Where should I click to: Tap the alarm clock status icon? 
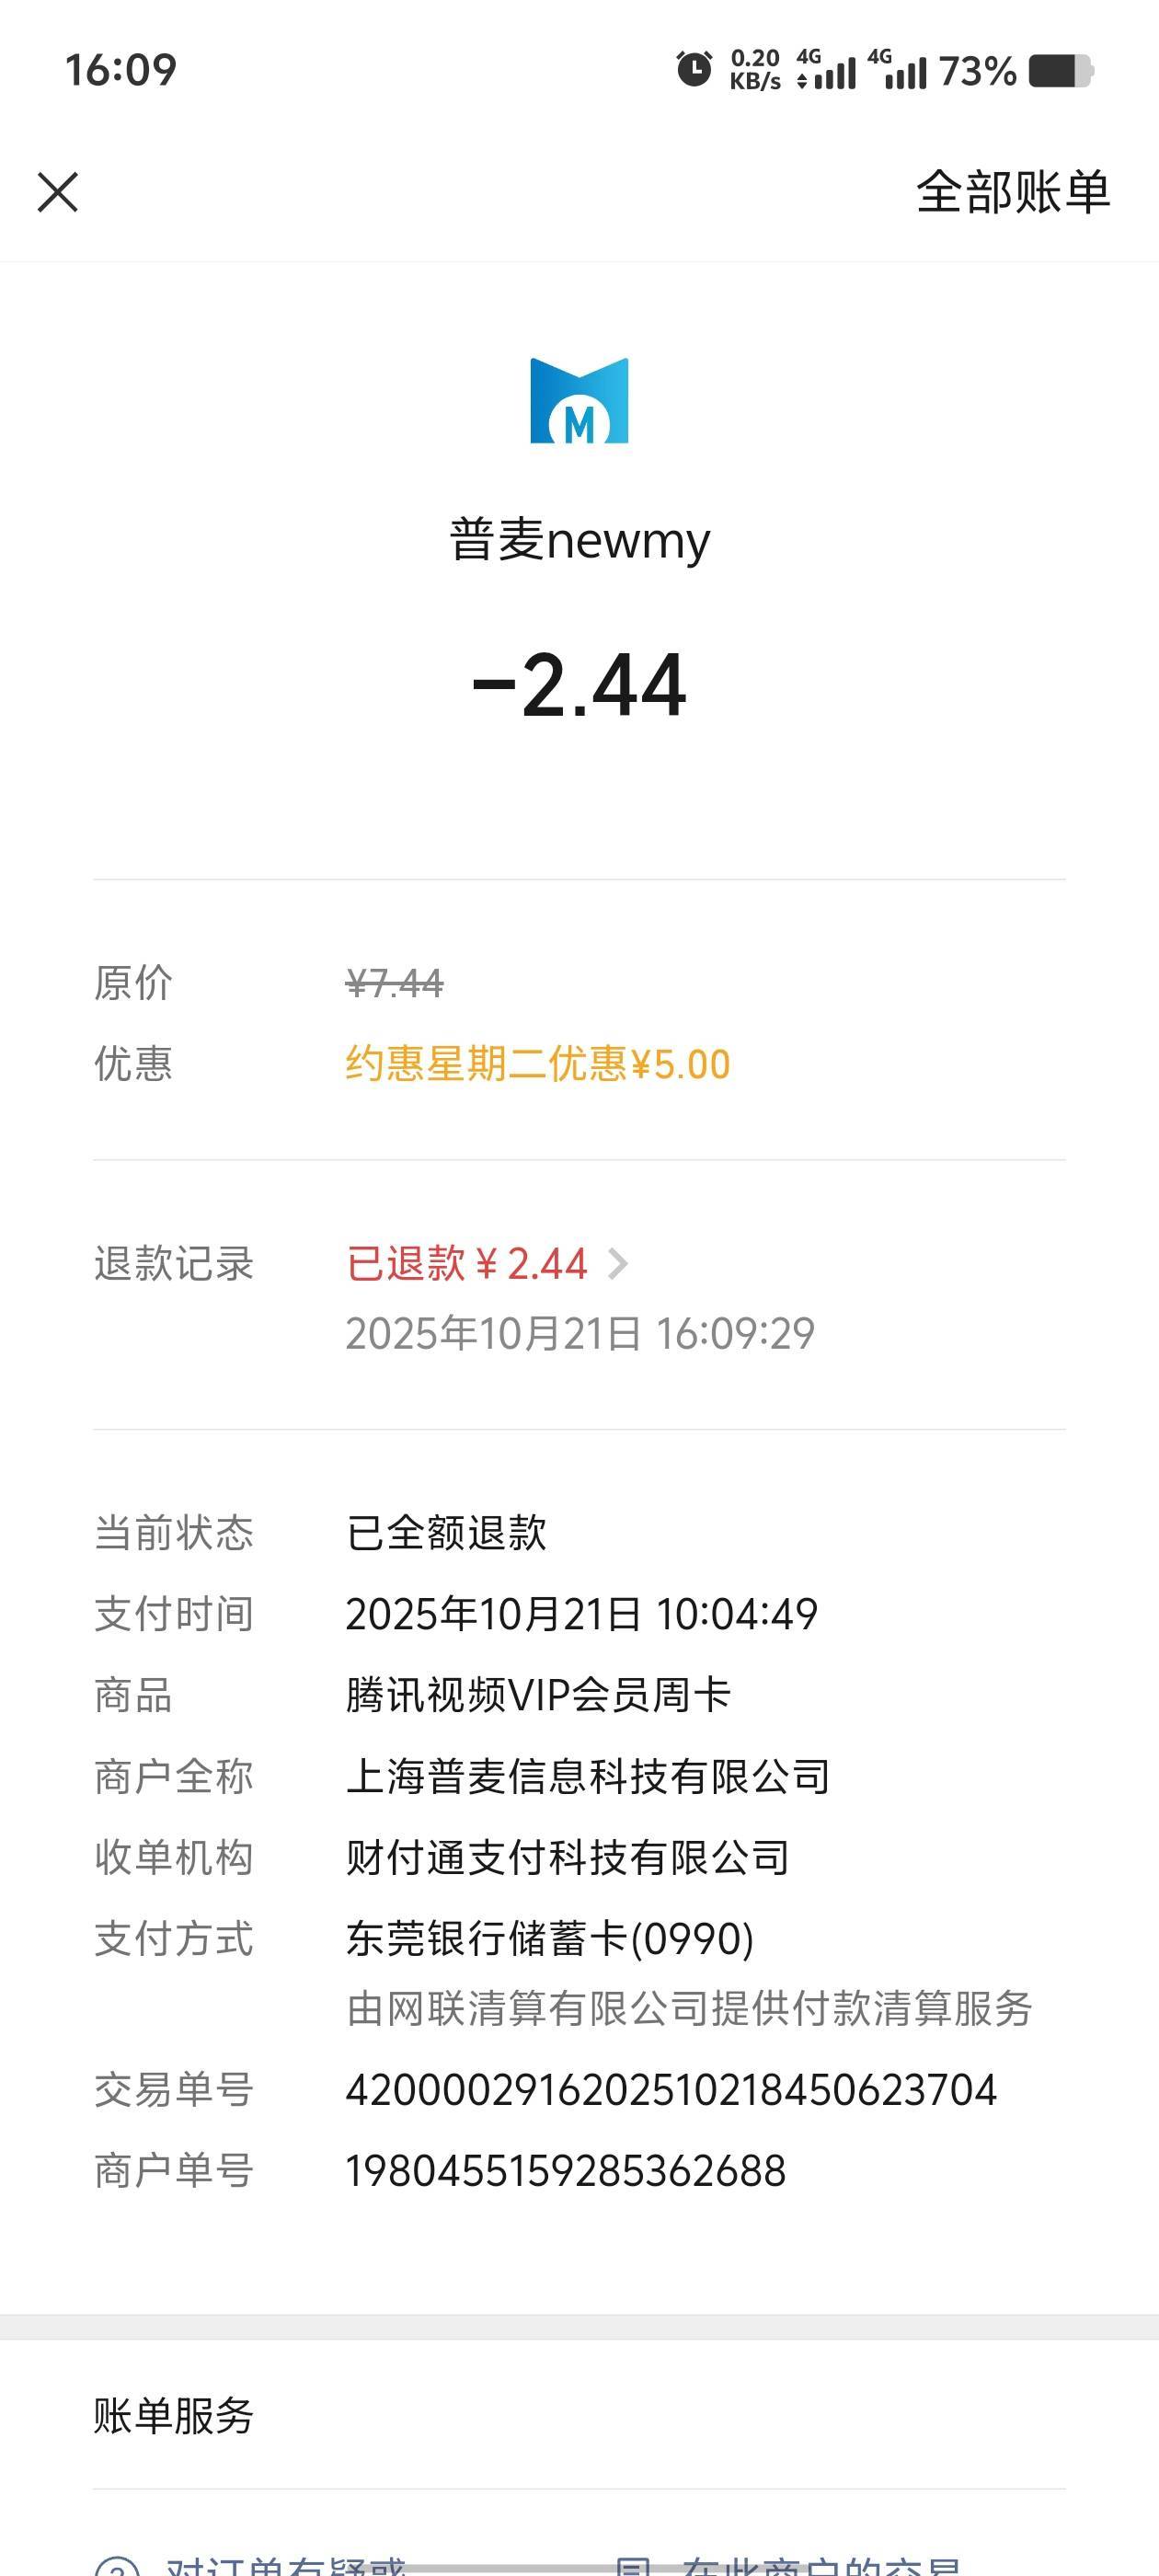point(694,70)
